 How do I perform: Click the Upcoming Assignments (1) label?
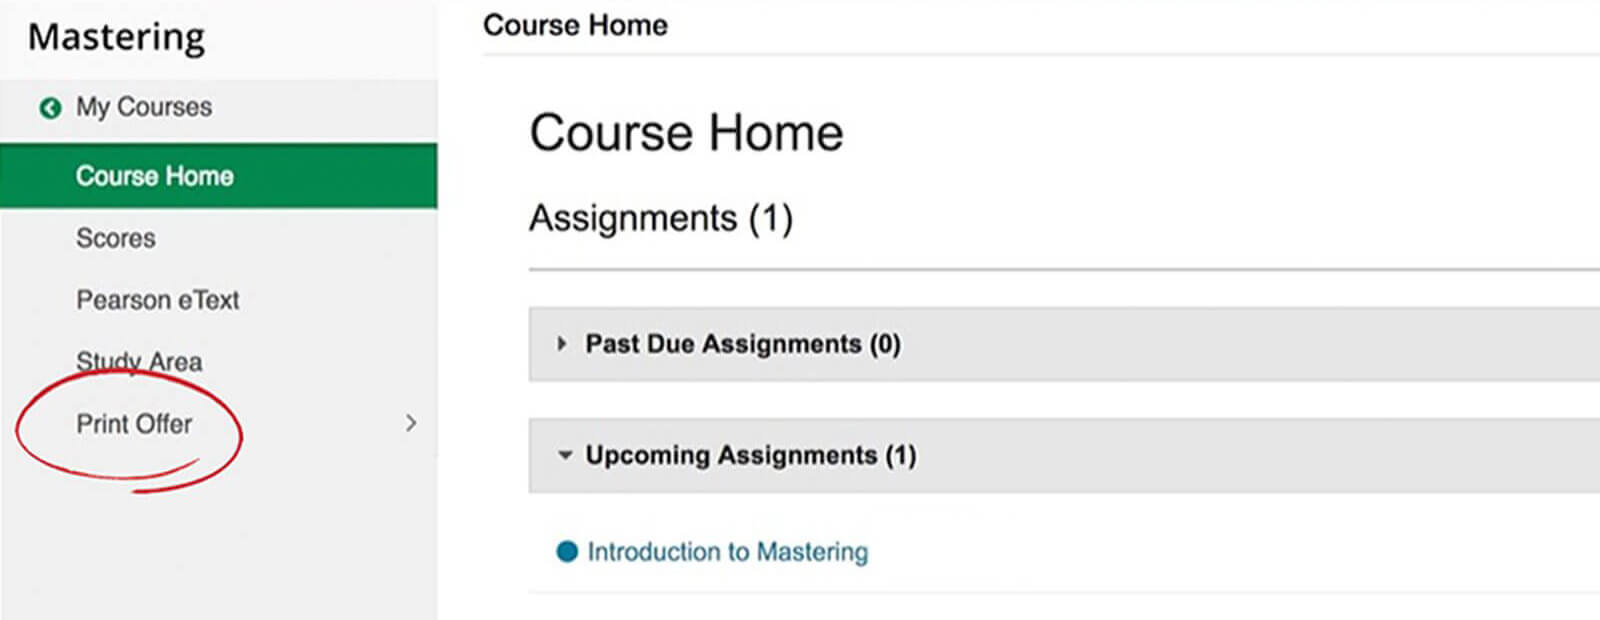coord(750,456)
